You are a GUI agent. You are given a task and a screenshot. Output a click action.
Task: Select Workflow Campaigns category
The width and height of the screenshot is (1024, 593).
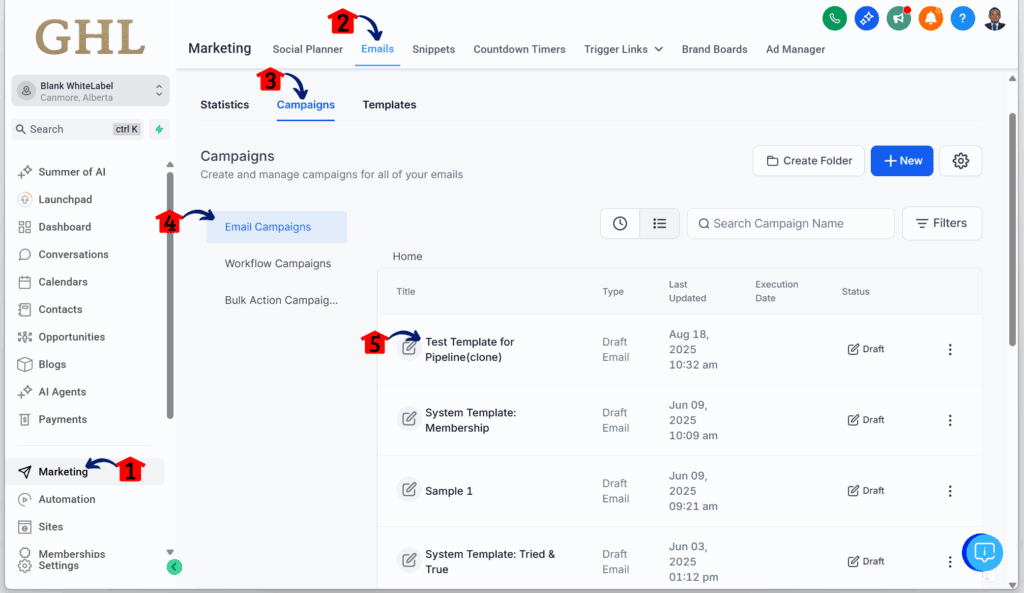(x=278, y=263)
